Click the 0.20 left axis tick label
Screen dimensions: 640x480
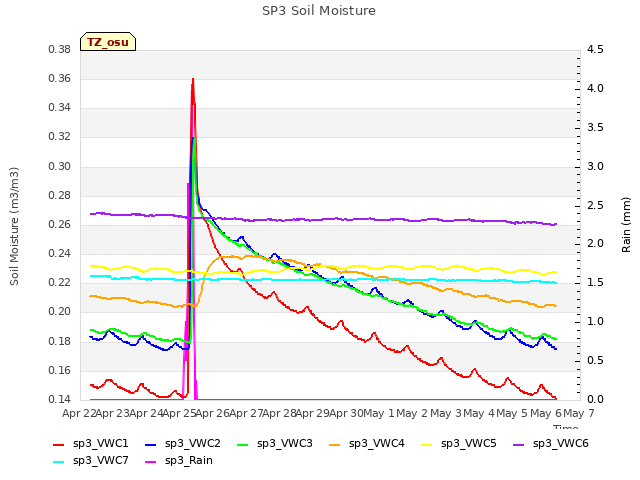tap(60, 312)
